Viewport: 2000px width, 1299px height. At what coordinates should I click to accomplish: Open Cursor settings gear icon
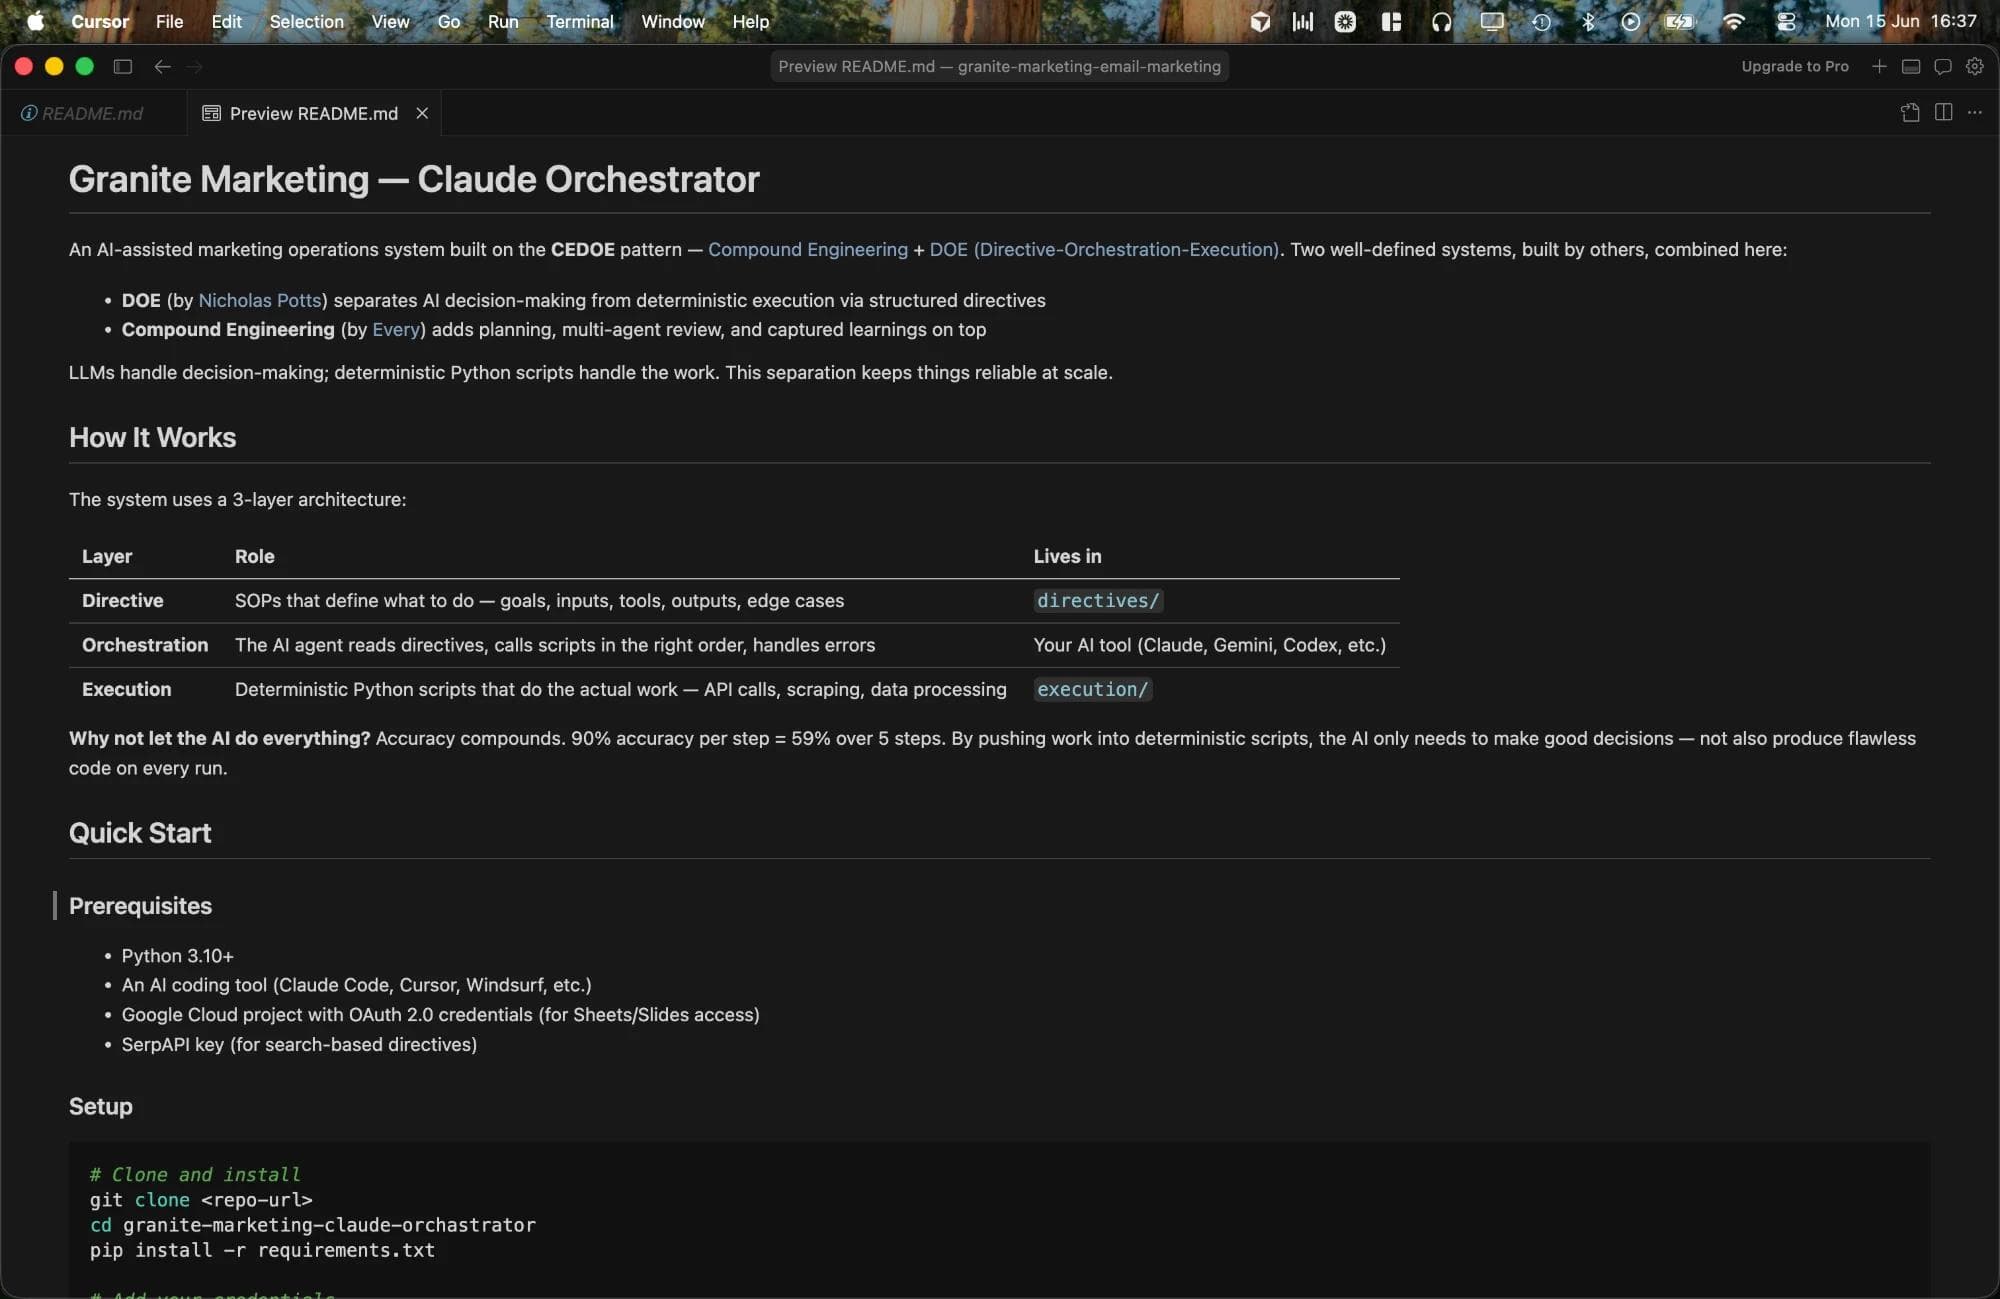(x=1975, y=66)
